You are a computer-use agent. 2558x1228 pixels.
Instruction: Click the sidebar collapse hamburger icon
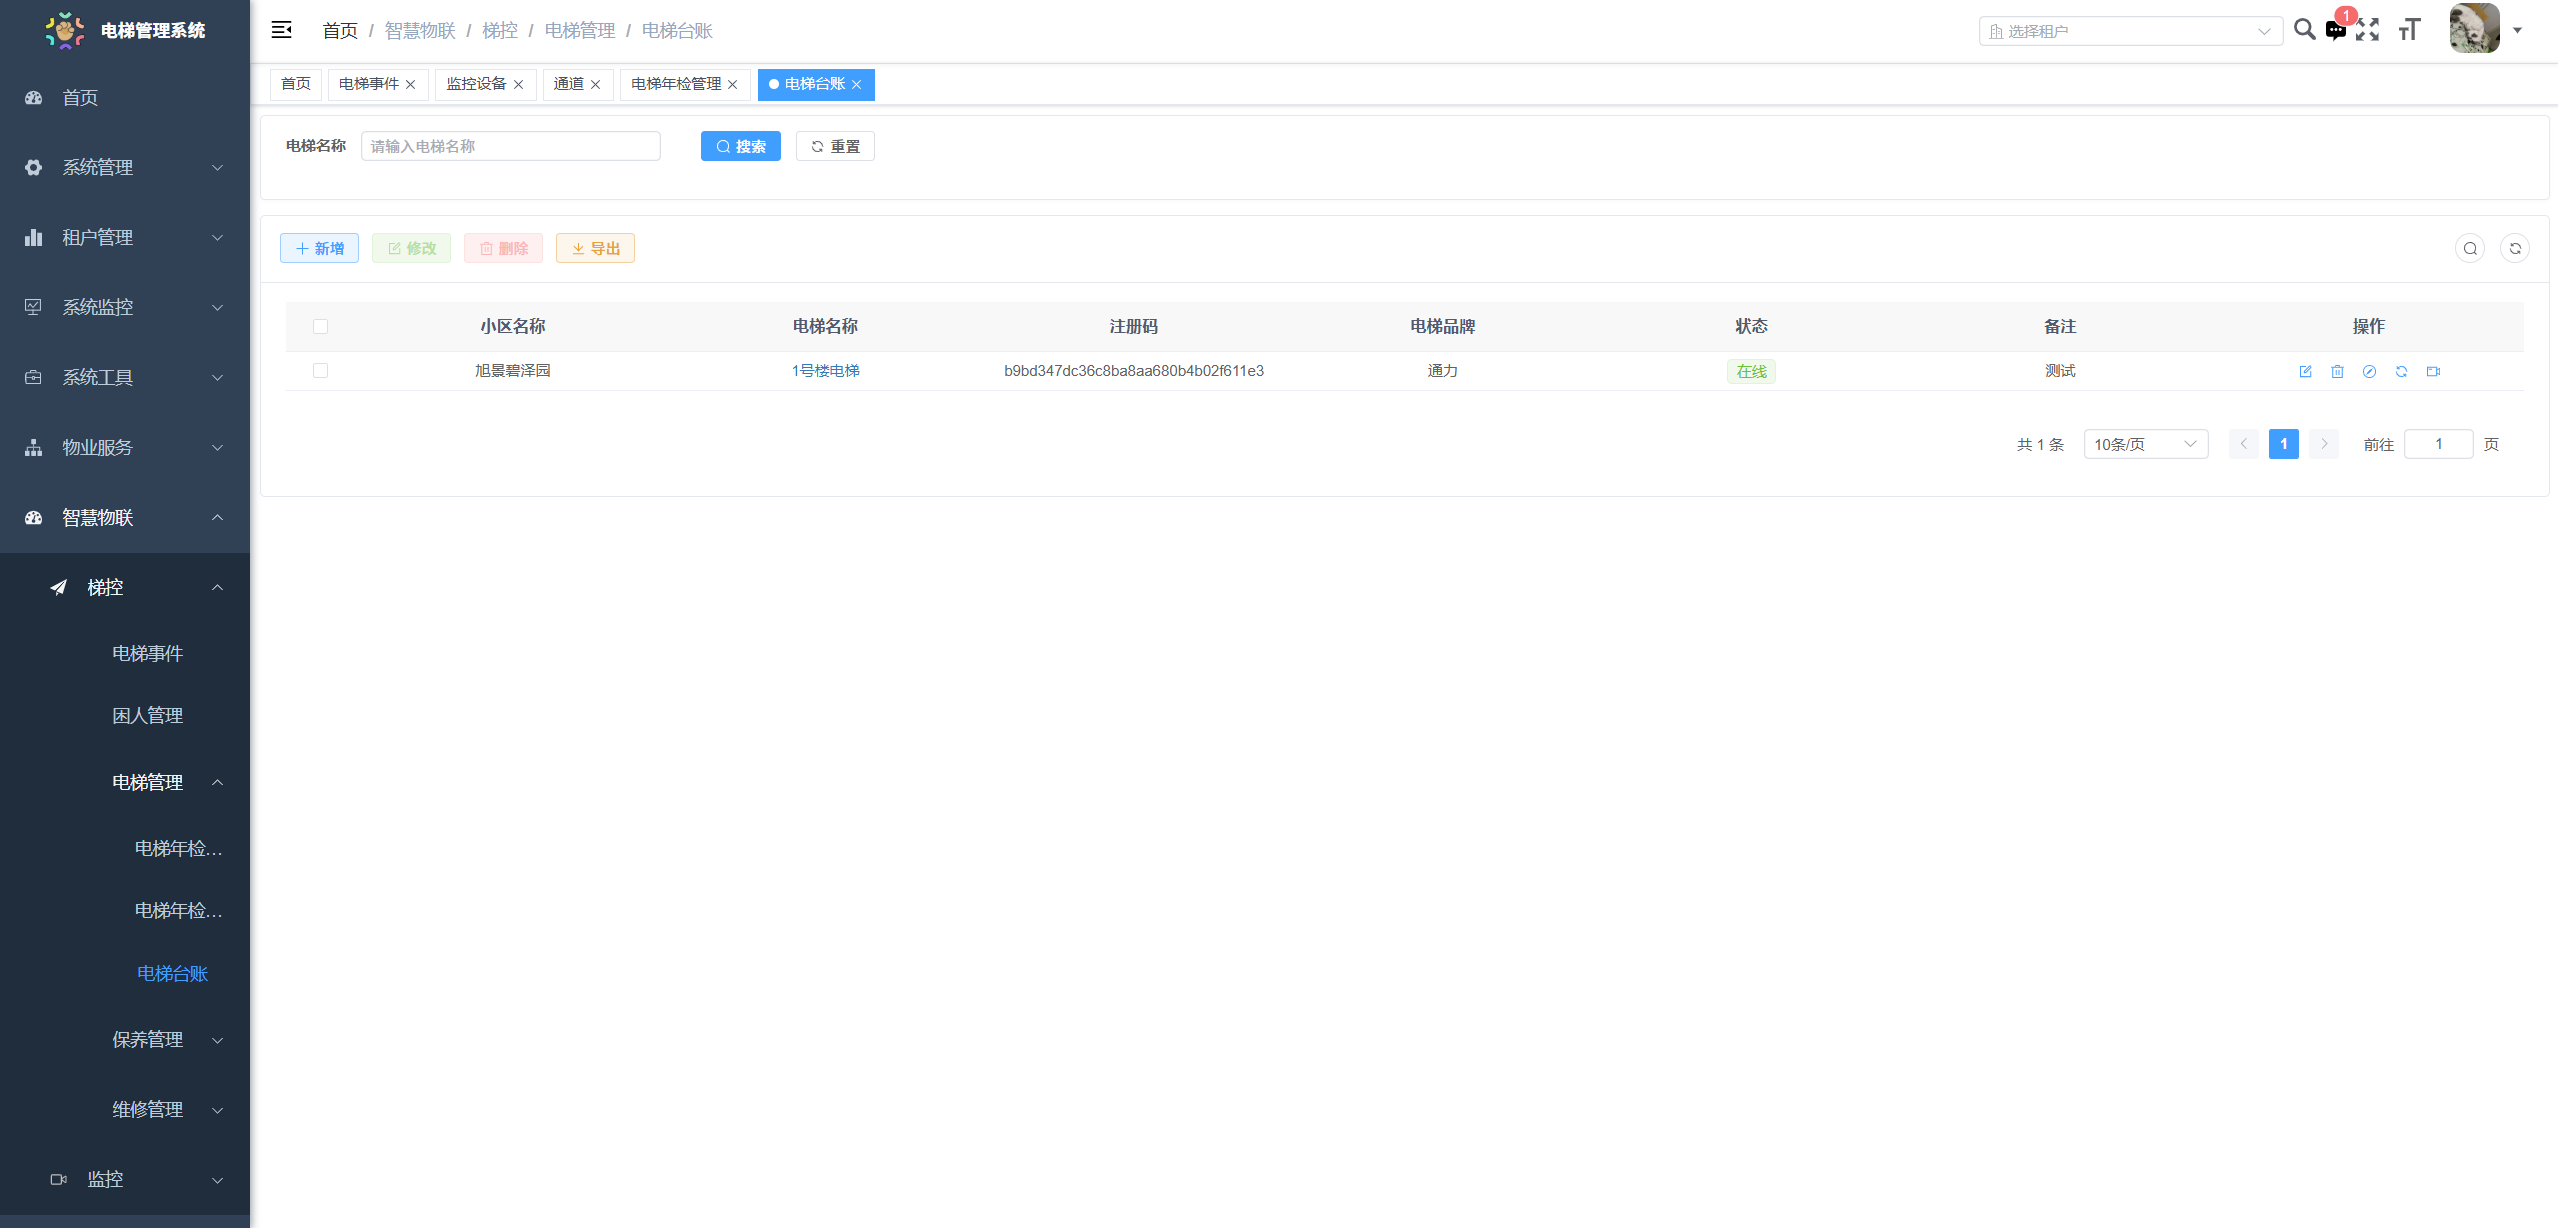click(x=282, y=30)
